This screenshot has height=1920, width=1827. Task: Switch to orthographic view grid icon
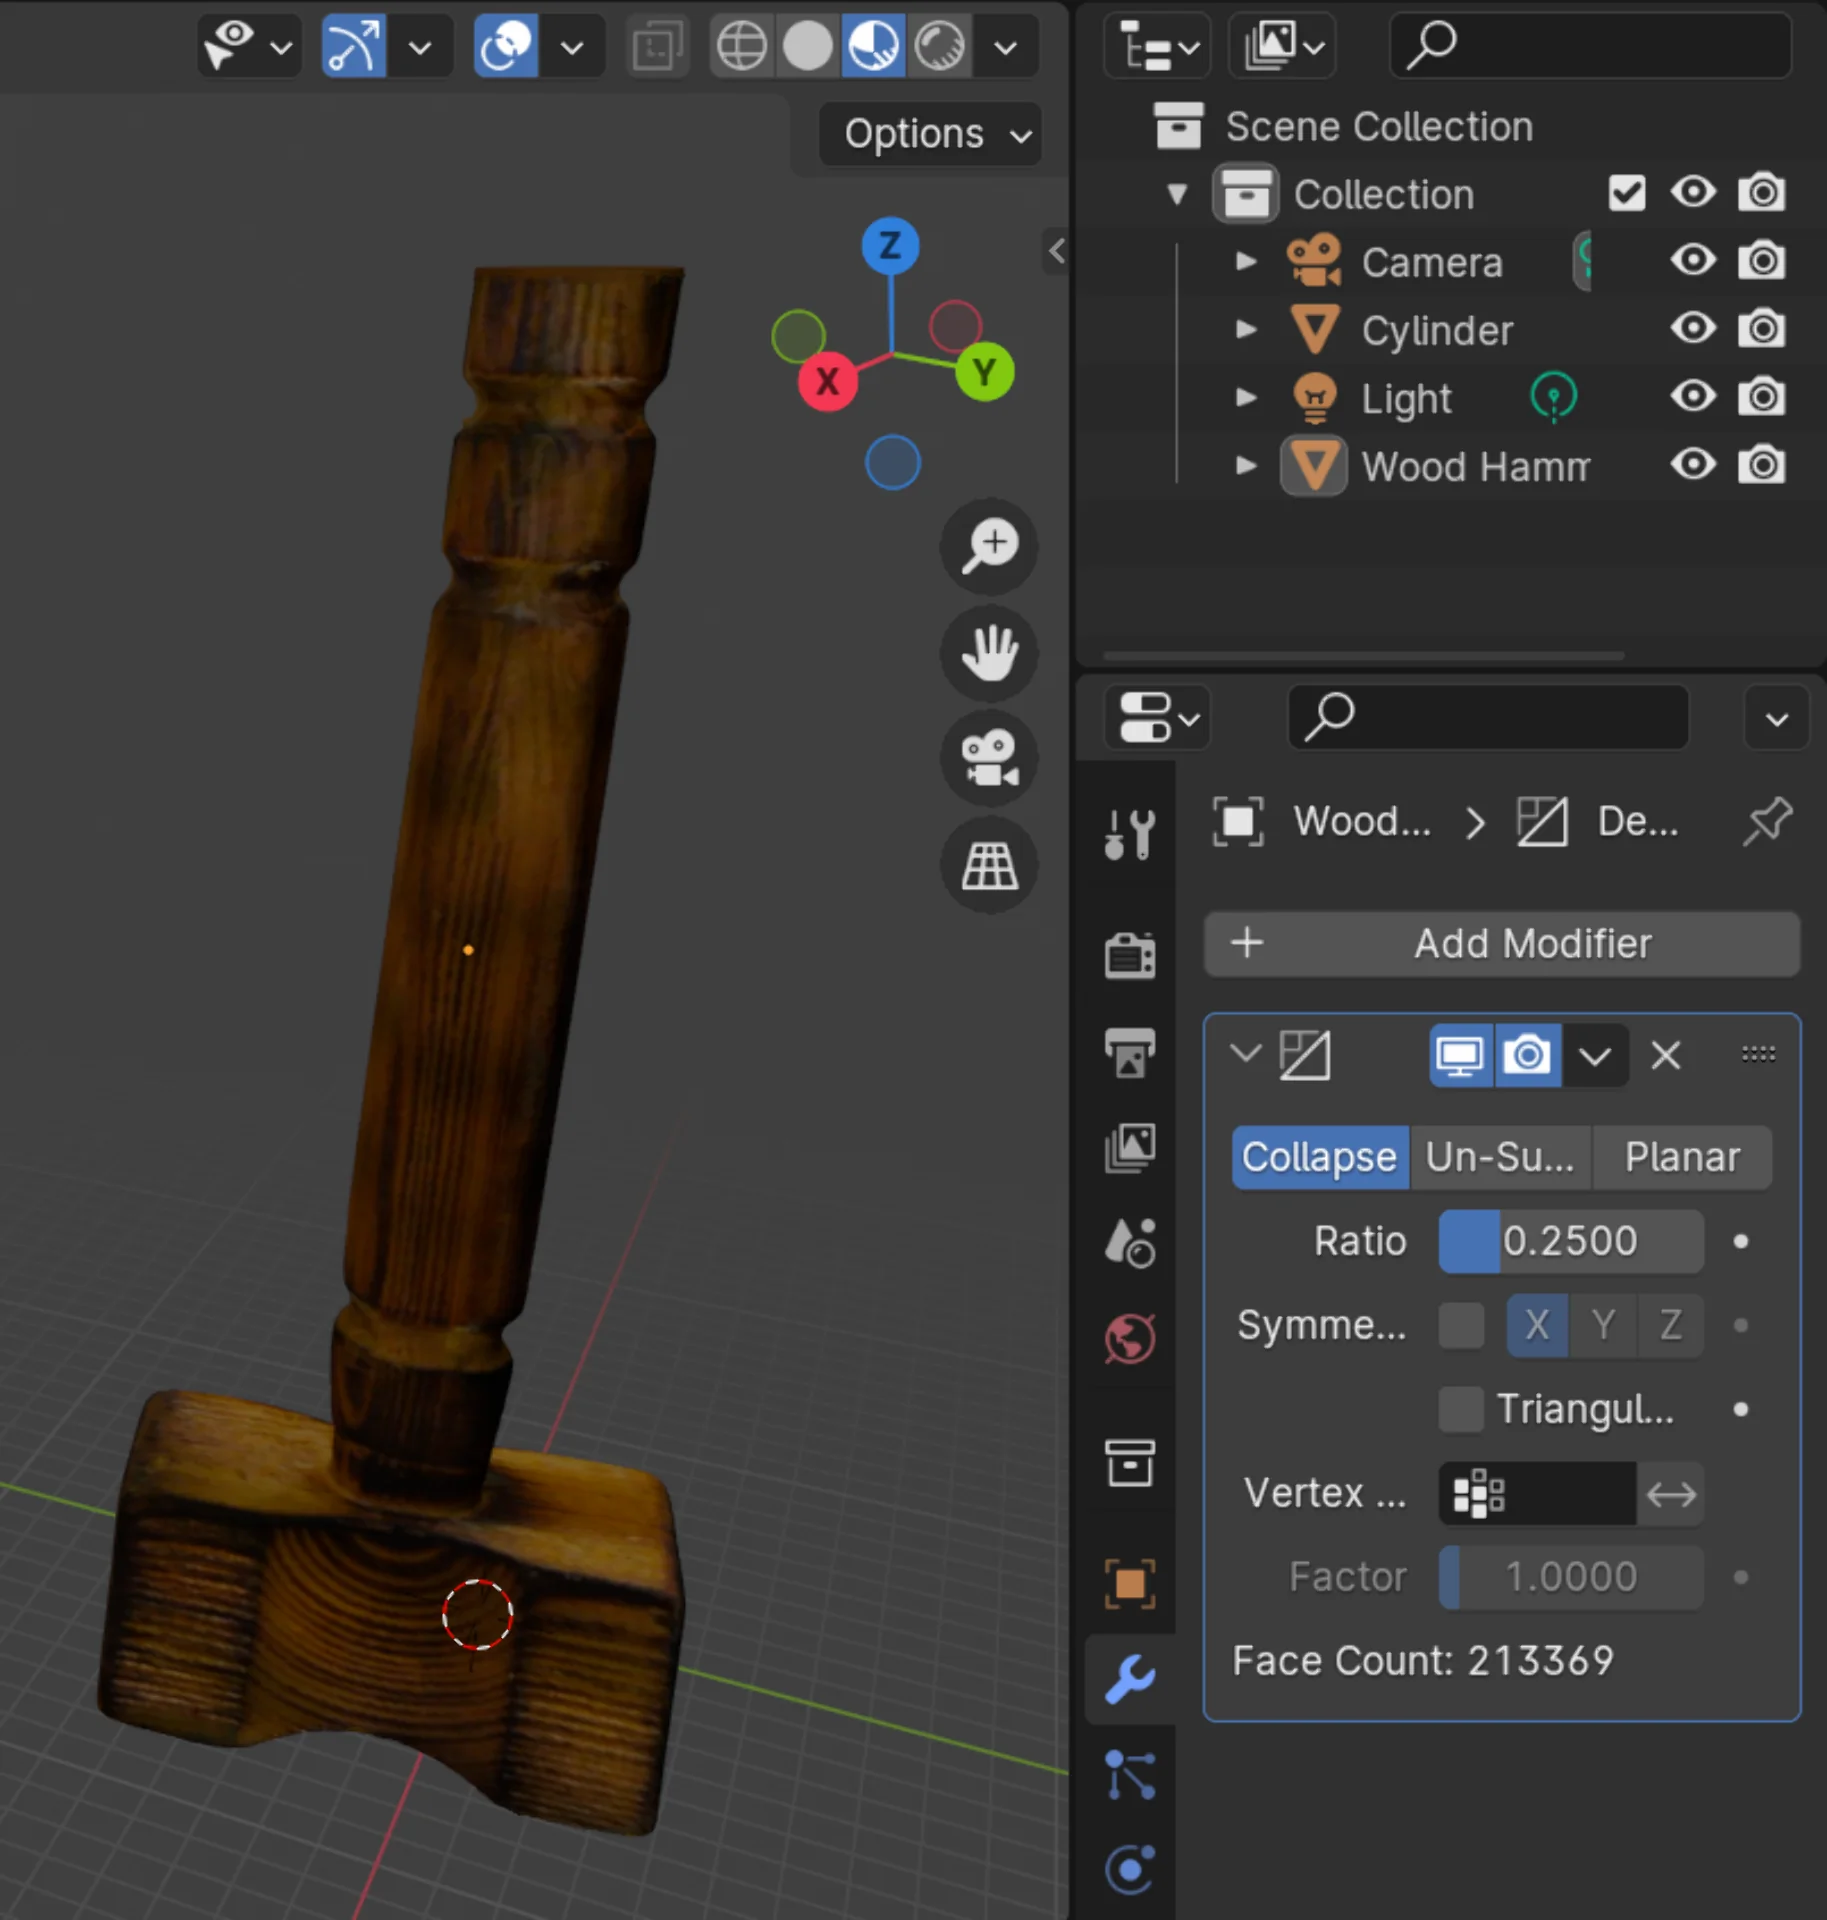coord(989,865)
